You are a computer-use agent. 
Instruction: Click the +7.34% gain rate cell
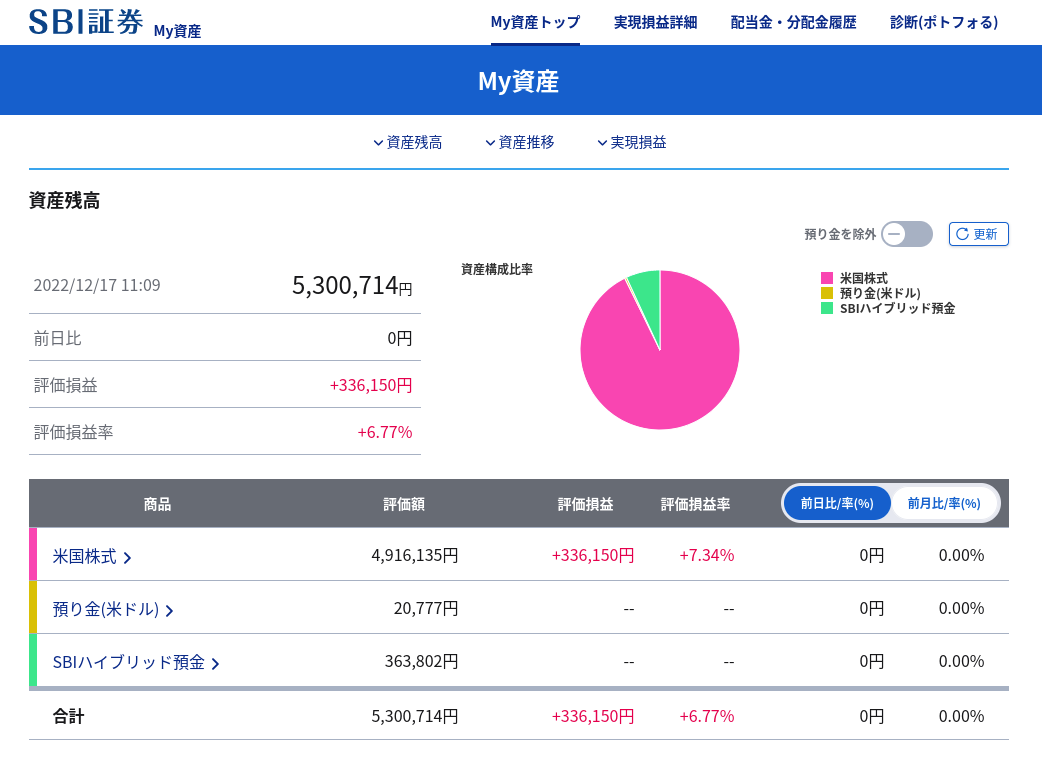[706, 555]
